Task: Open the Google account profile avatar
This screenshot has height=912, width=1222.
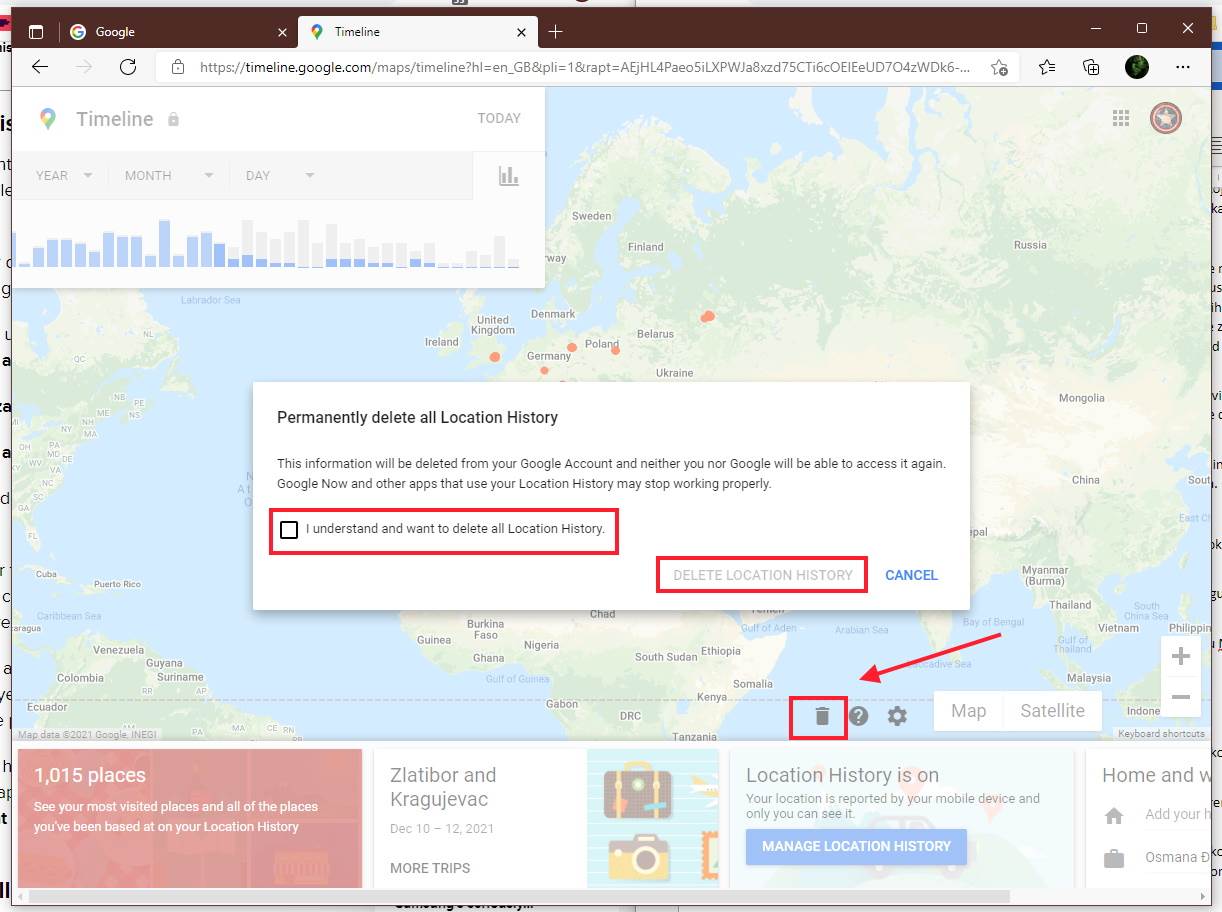Action: pyautogui.click(x=1165, y=117)
